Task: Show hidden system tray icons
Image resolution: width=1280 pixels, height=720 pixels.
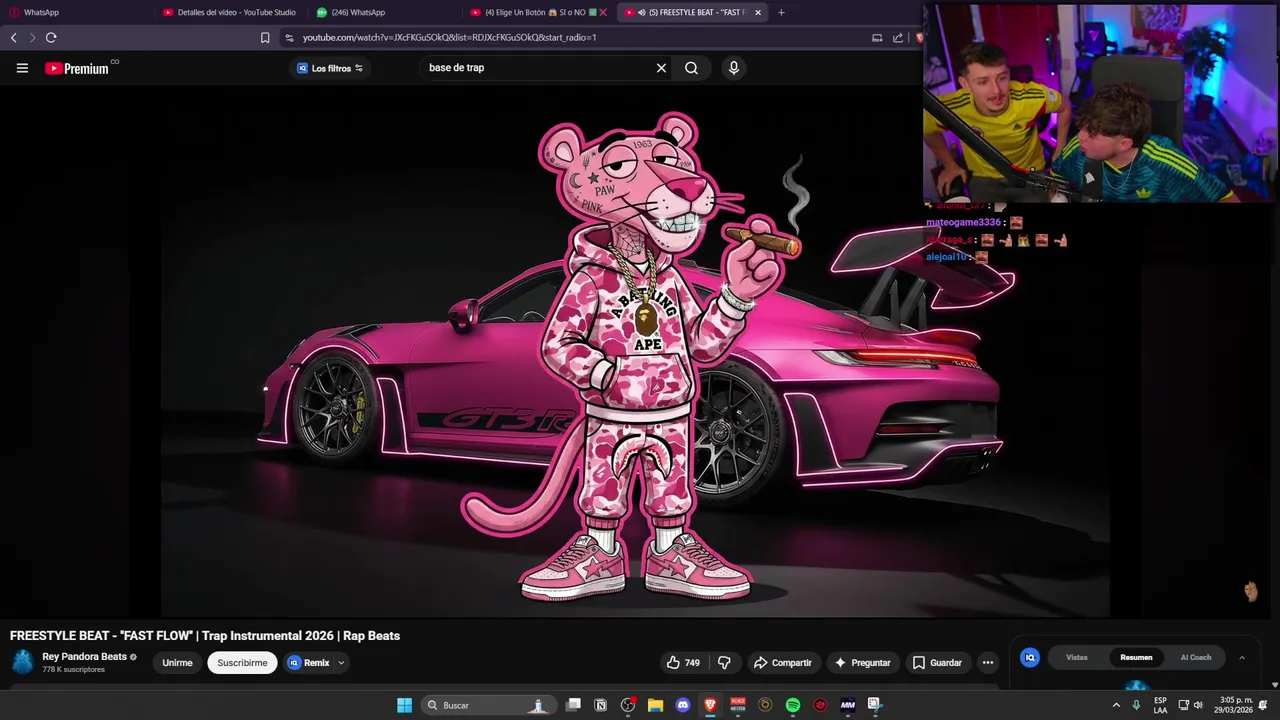Action: [1116, 705]
